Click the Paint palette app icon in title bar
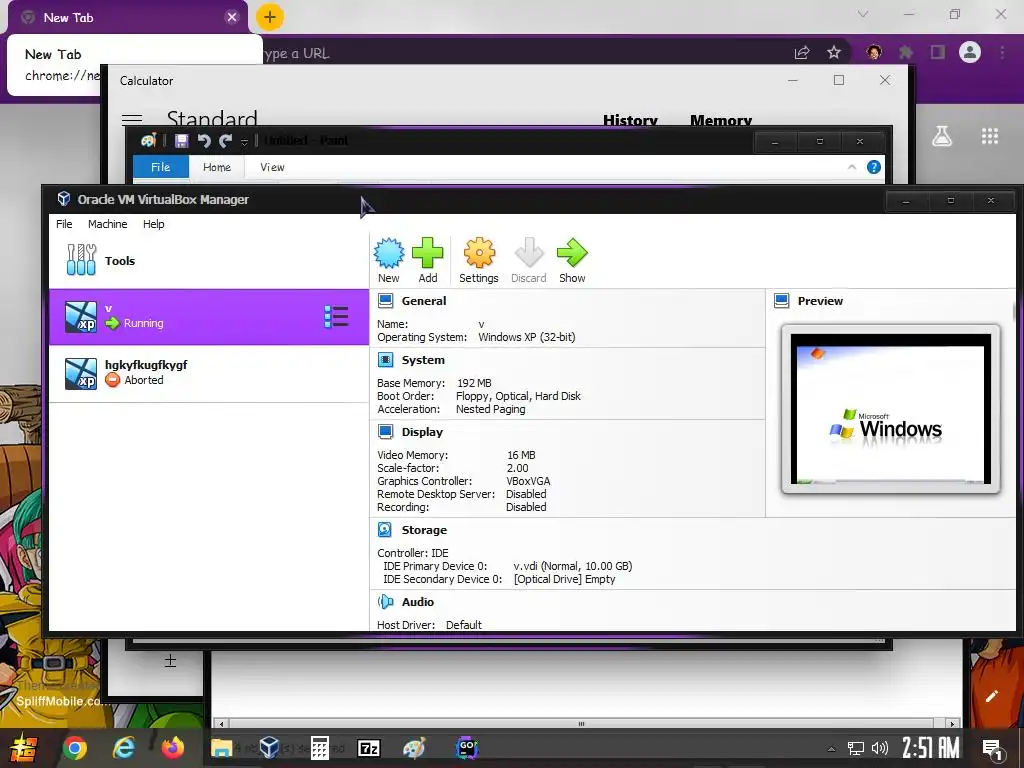Screen dimensions: 1024x768 [149, 140]
